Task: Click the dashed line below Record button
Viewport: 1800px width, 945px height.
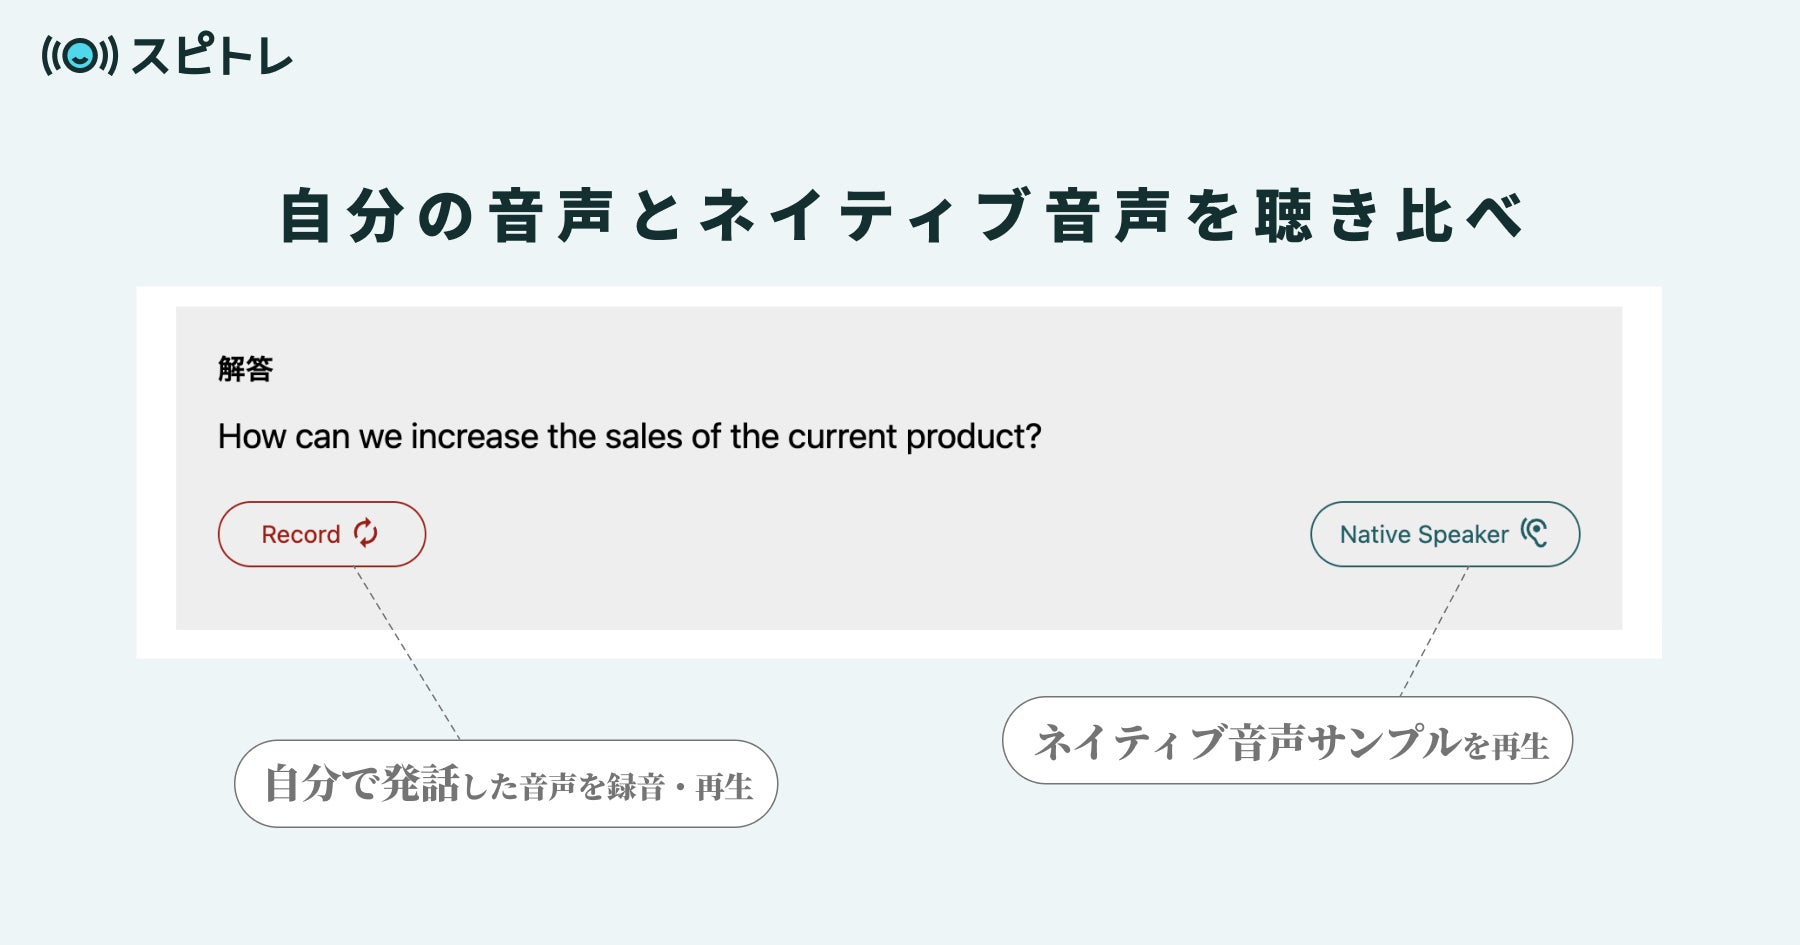Action: (x=407, y=653)
